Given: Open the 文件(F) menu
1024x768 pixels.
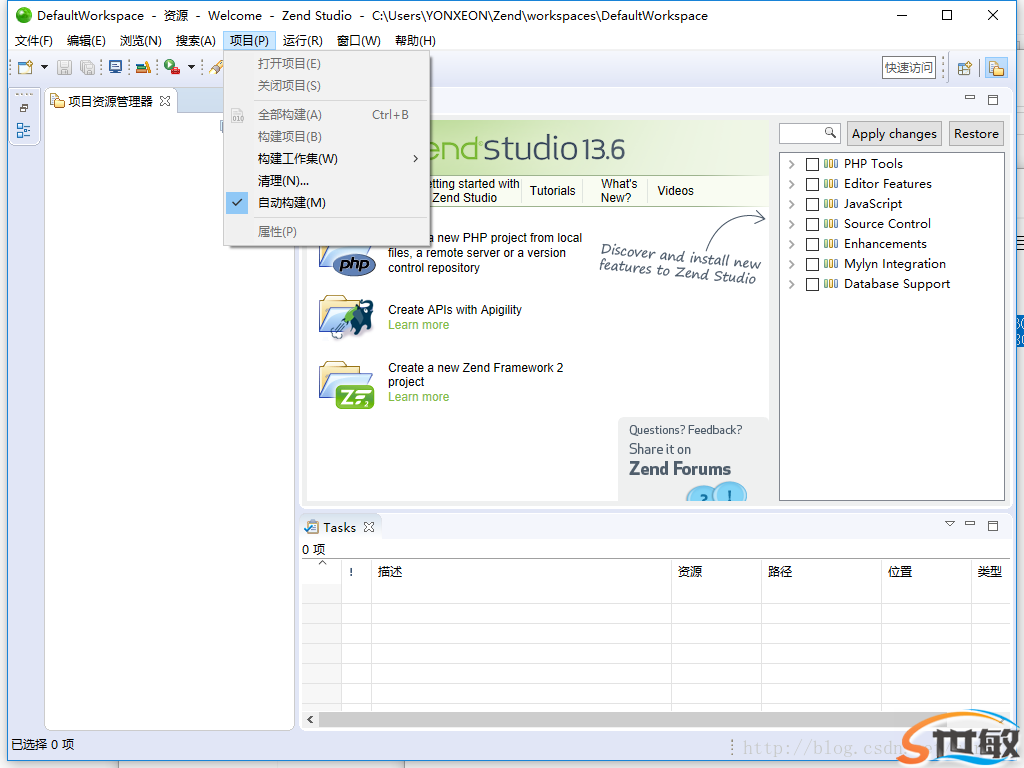Looking at the screenshot, I should coord(33,40).
